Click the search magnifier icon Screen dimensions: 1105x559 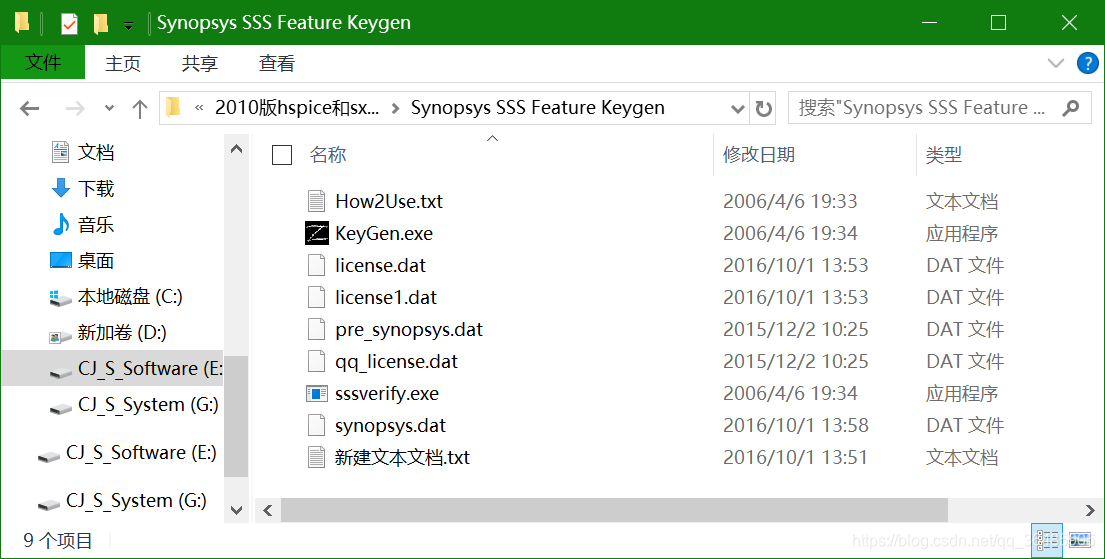[x=1070, y=108]
